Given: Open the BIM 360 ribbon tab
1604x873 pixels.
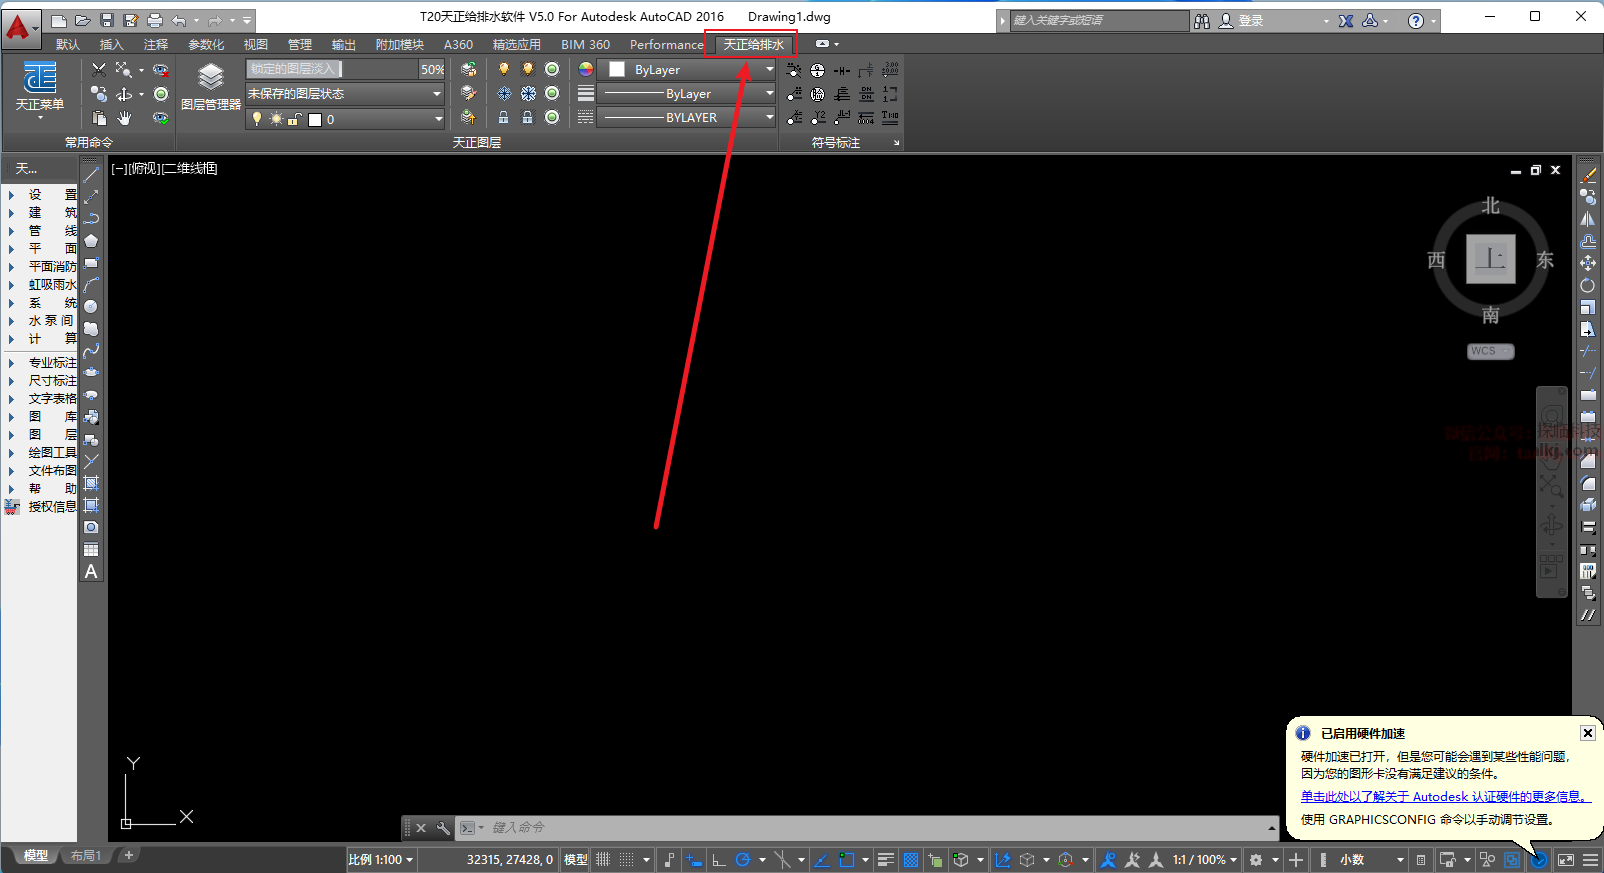Looking at the screenshot, I should [x=585, y=45].
